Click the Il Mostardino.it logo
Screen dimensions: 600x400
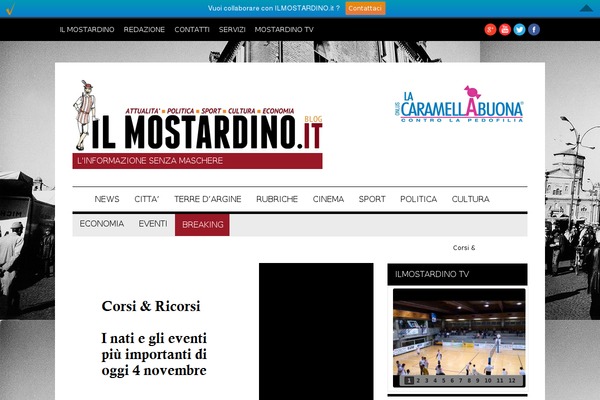tap(197, 124)
